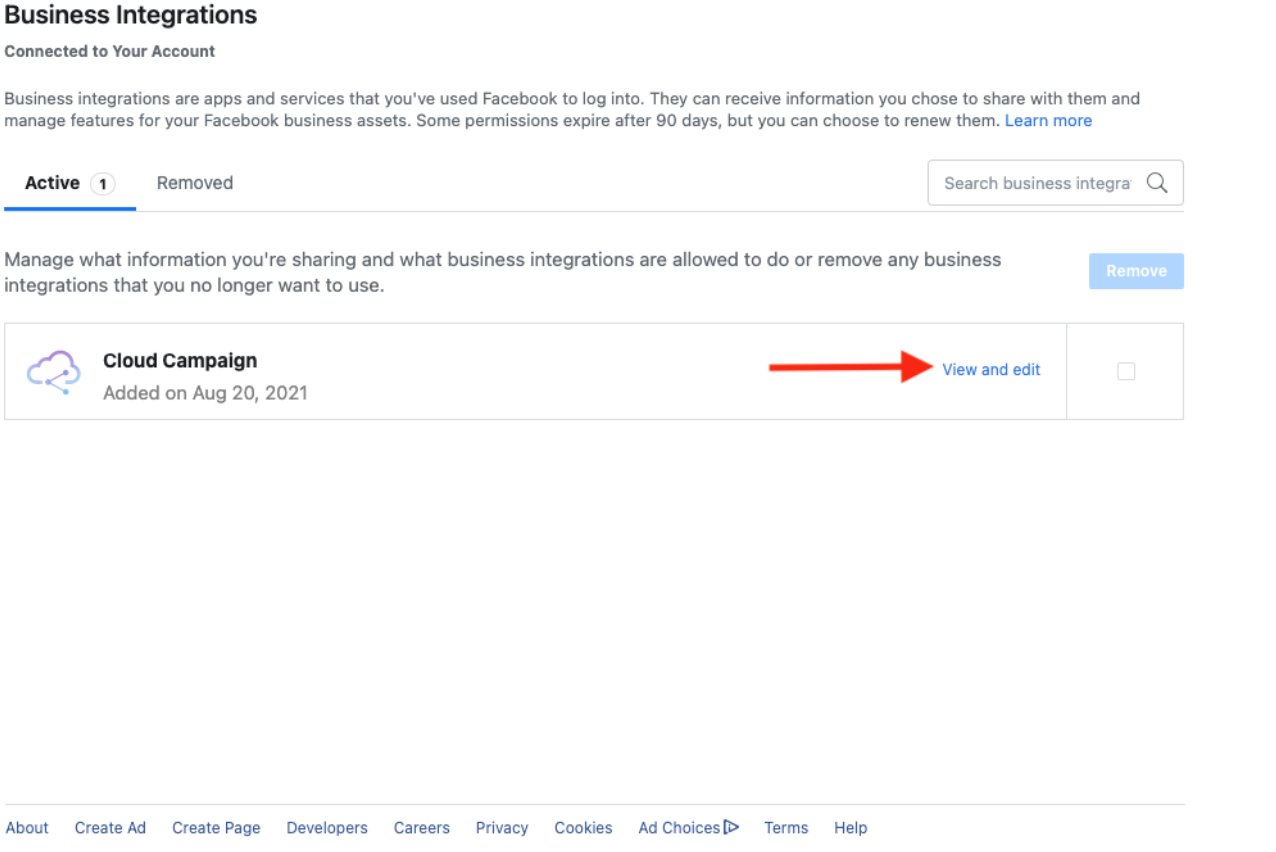View the Cookies footer link
The height and width of the screenshot is (852, 1276).
[x=583, y=828]
